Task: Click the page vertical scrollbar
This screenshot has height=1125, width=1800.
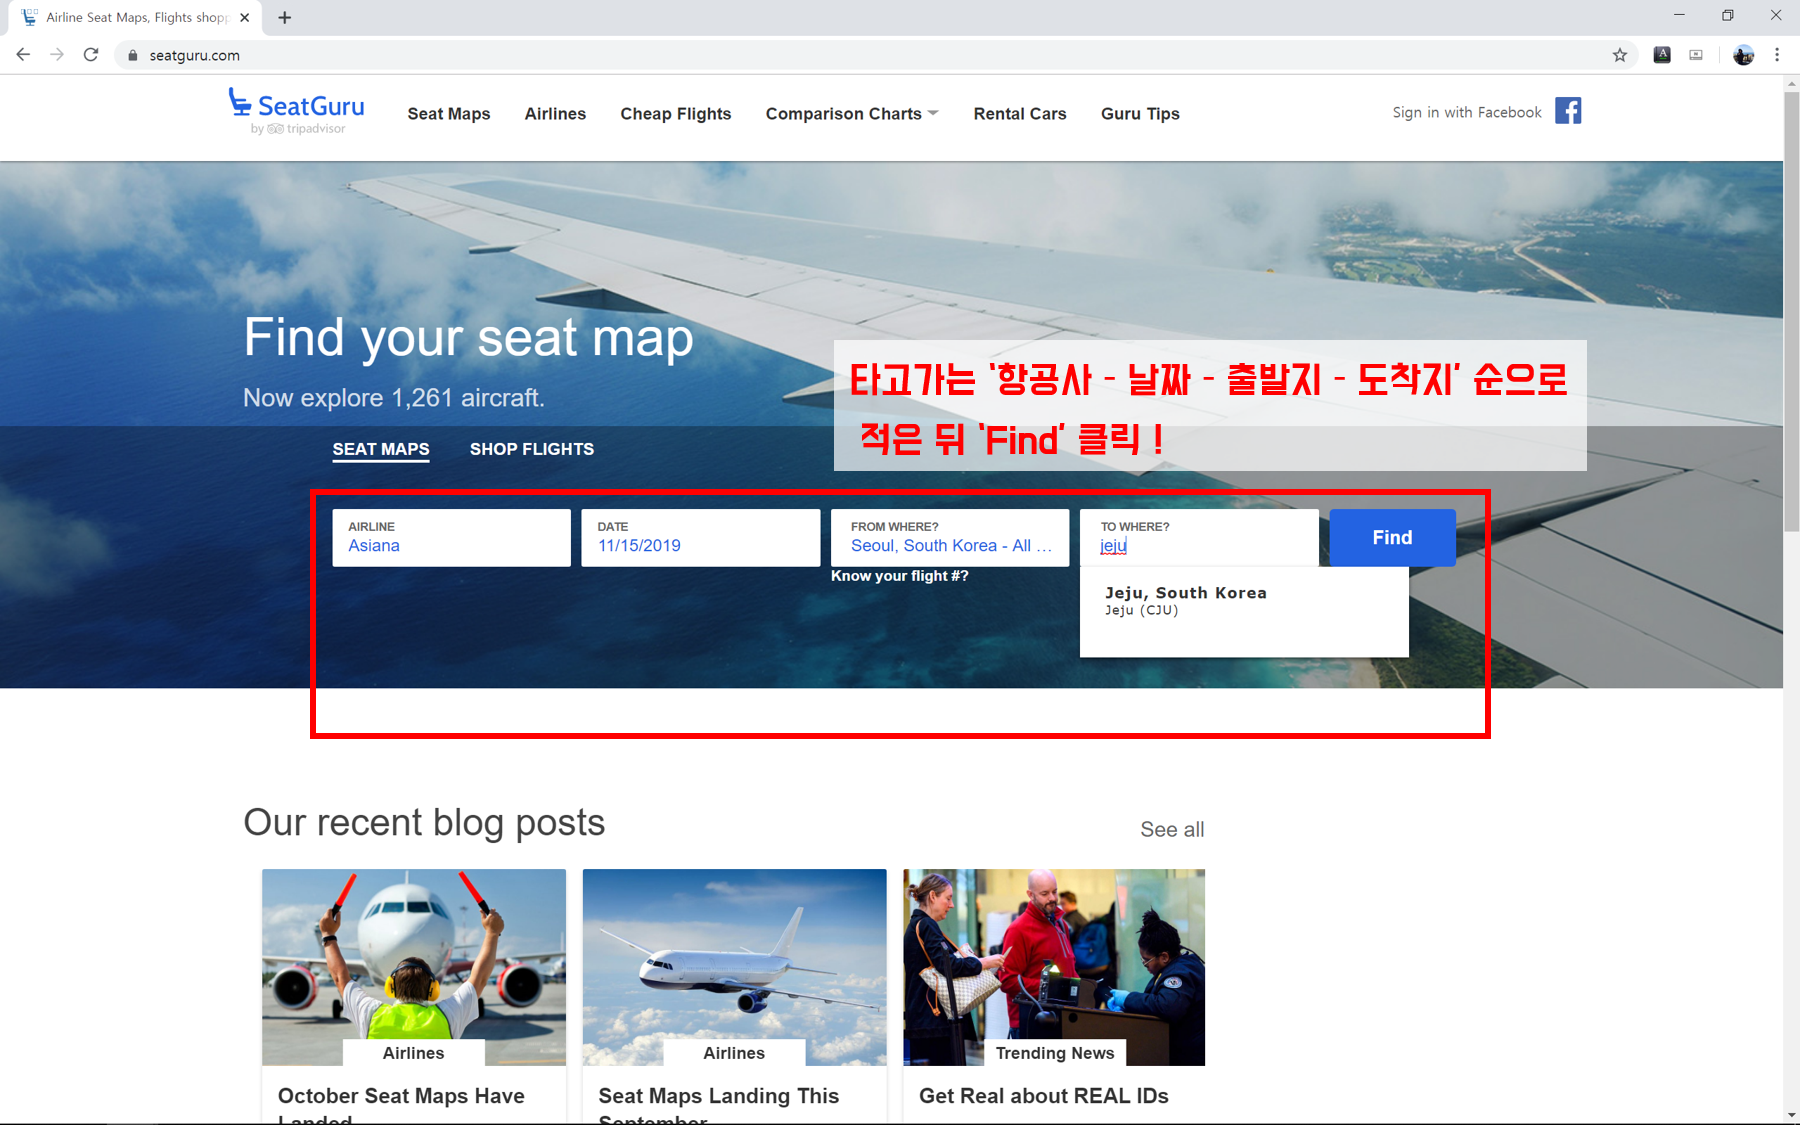Action: point(1791,310)
